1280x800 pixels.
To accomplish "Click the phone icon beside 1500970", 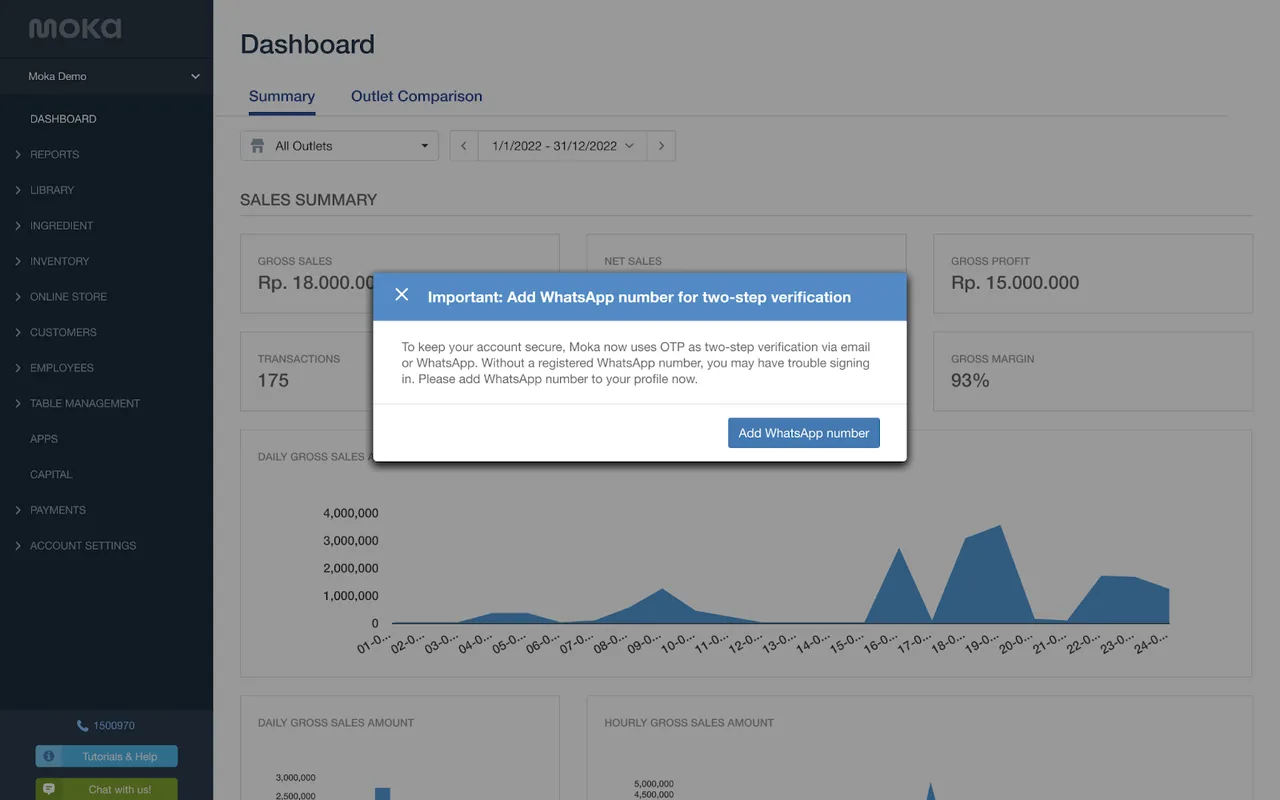I will pos(82,726).
